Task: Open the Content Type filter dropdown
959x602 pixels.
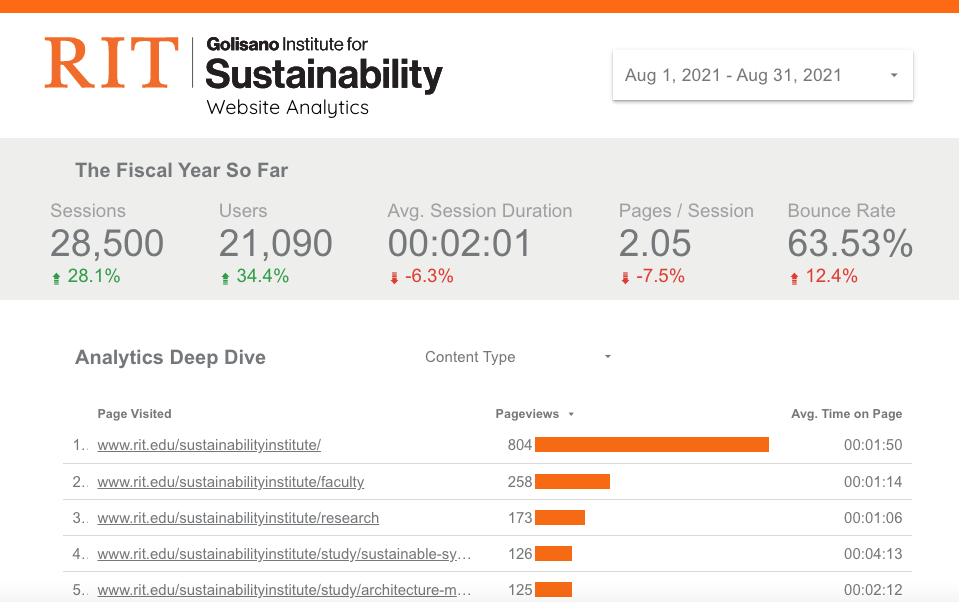Action: coord(518,357)
